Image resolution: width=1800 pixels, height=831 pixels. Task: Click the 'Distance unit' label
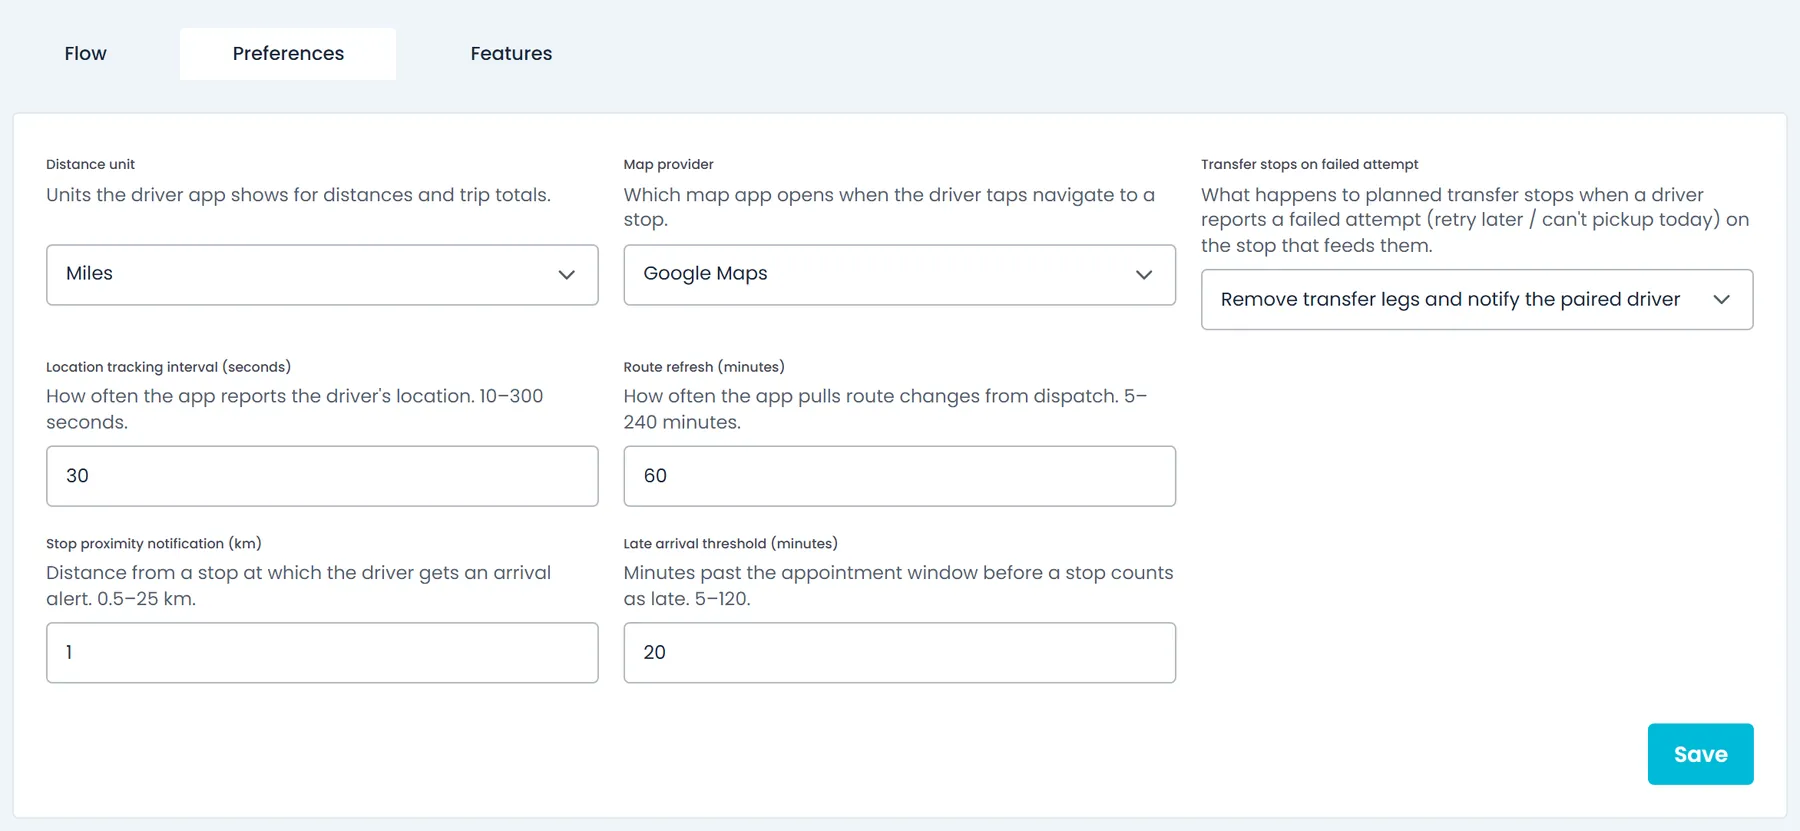[x=90, y=164]
